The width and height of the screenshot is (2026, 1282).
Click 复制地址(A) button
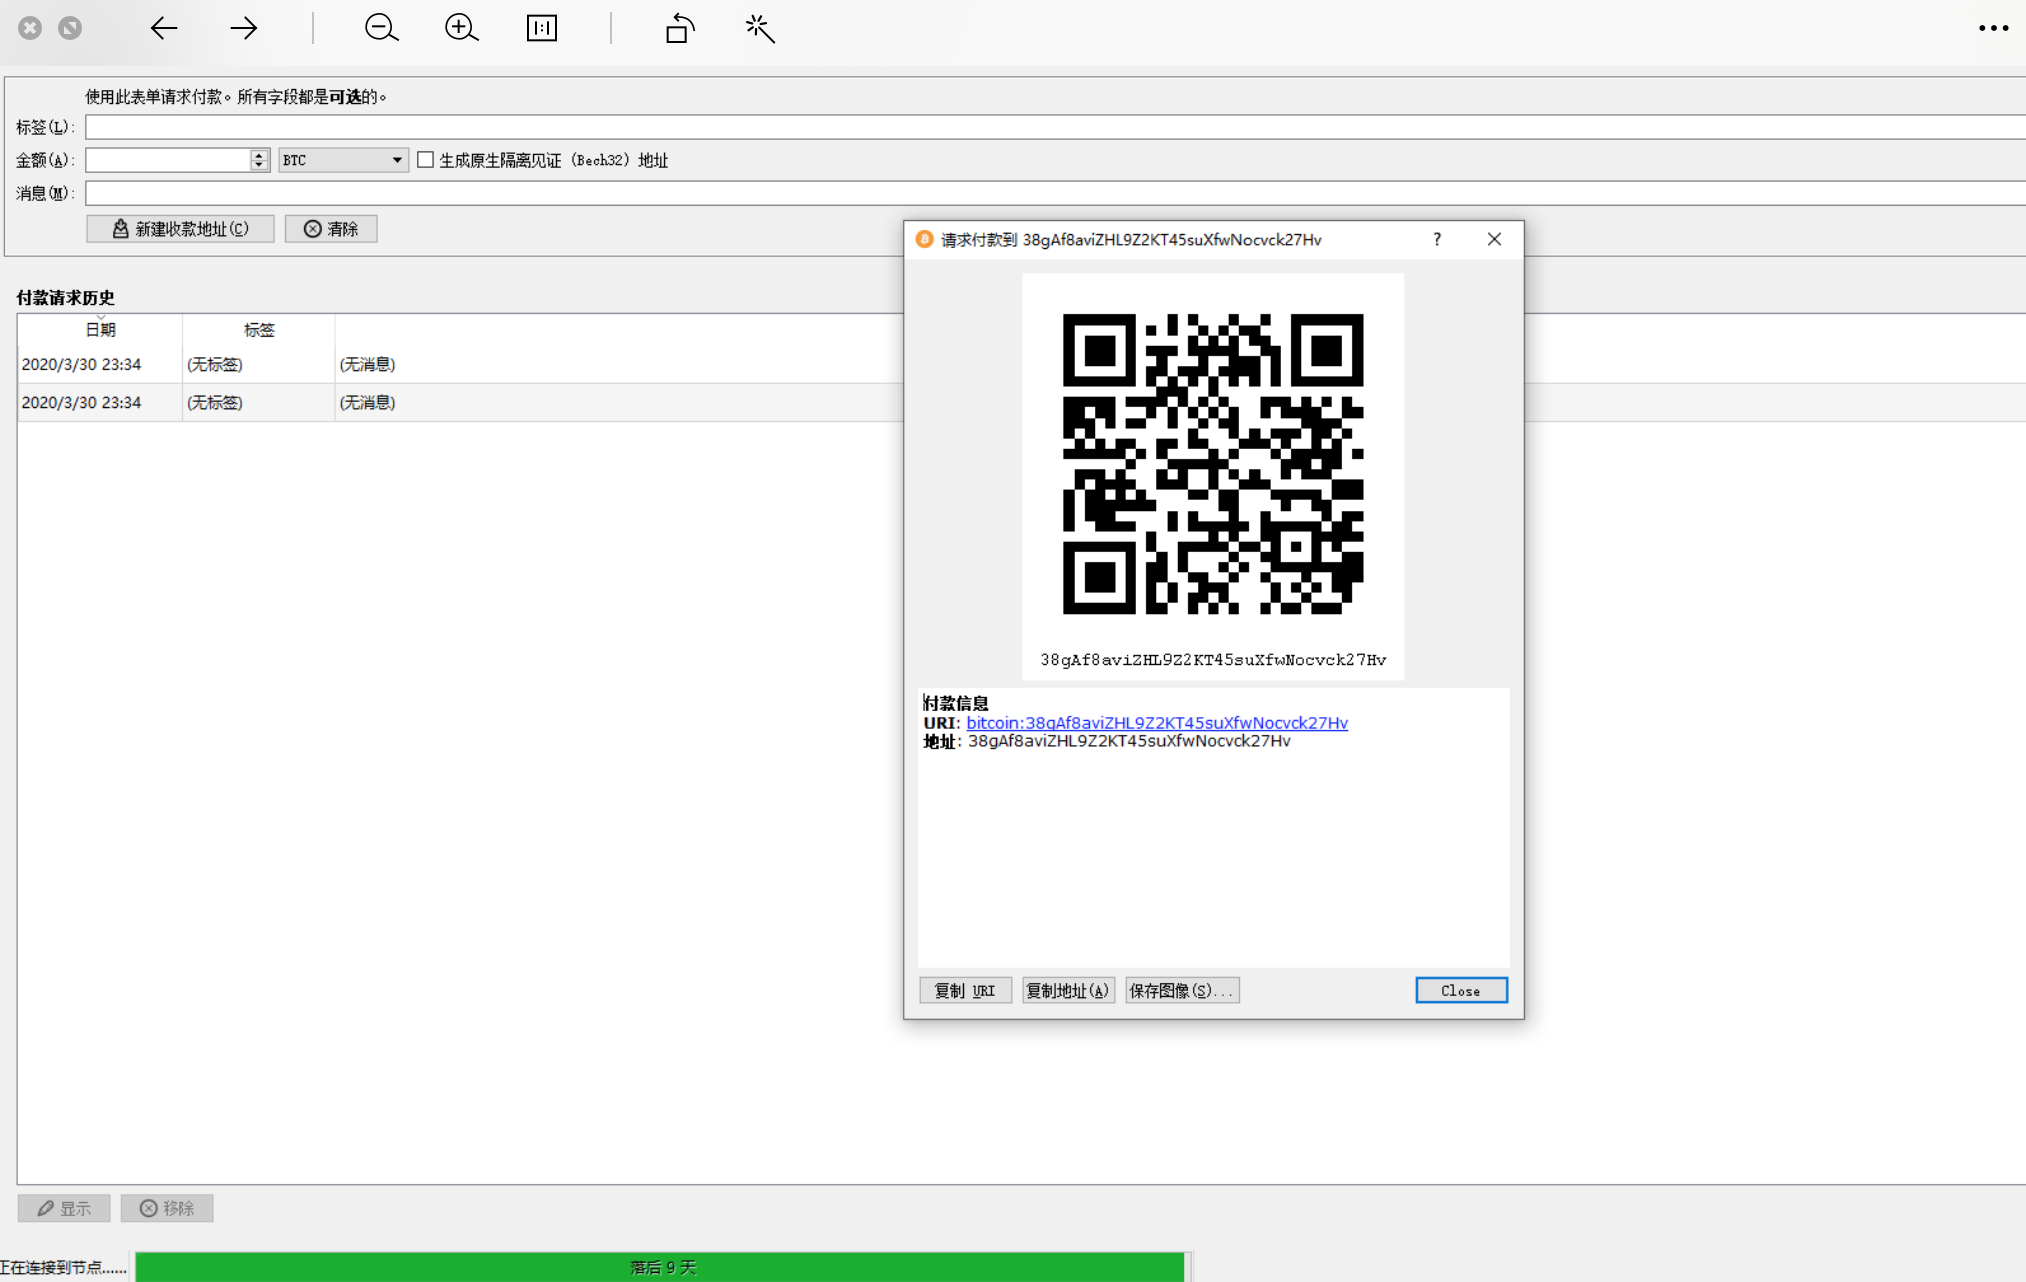(x=1065, y=990)
